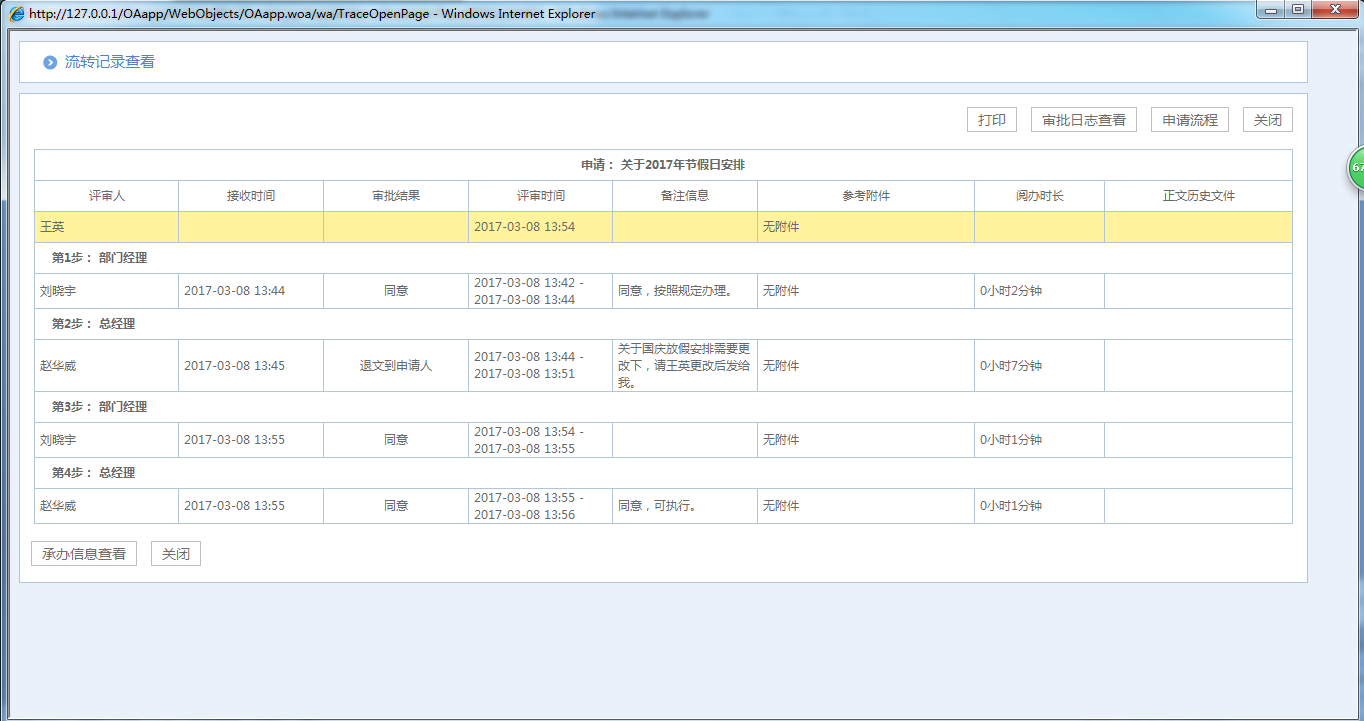
Task: Click 刘晓宇 in the step 1 row
Action: pos(58,291)
